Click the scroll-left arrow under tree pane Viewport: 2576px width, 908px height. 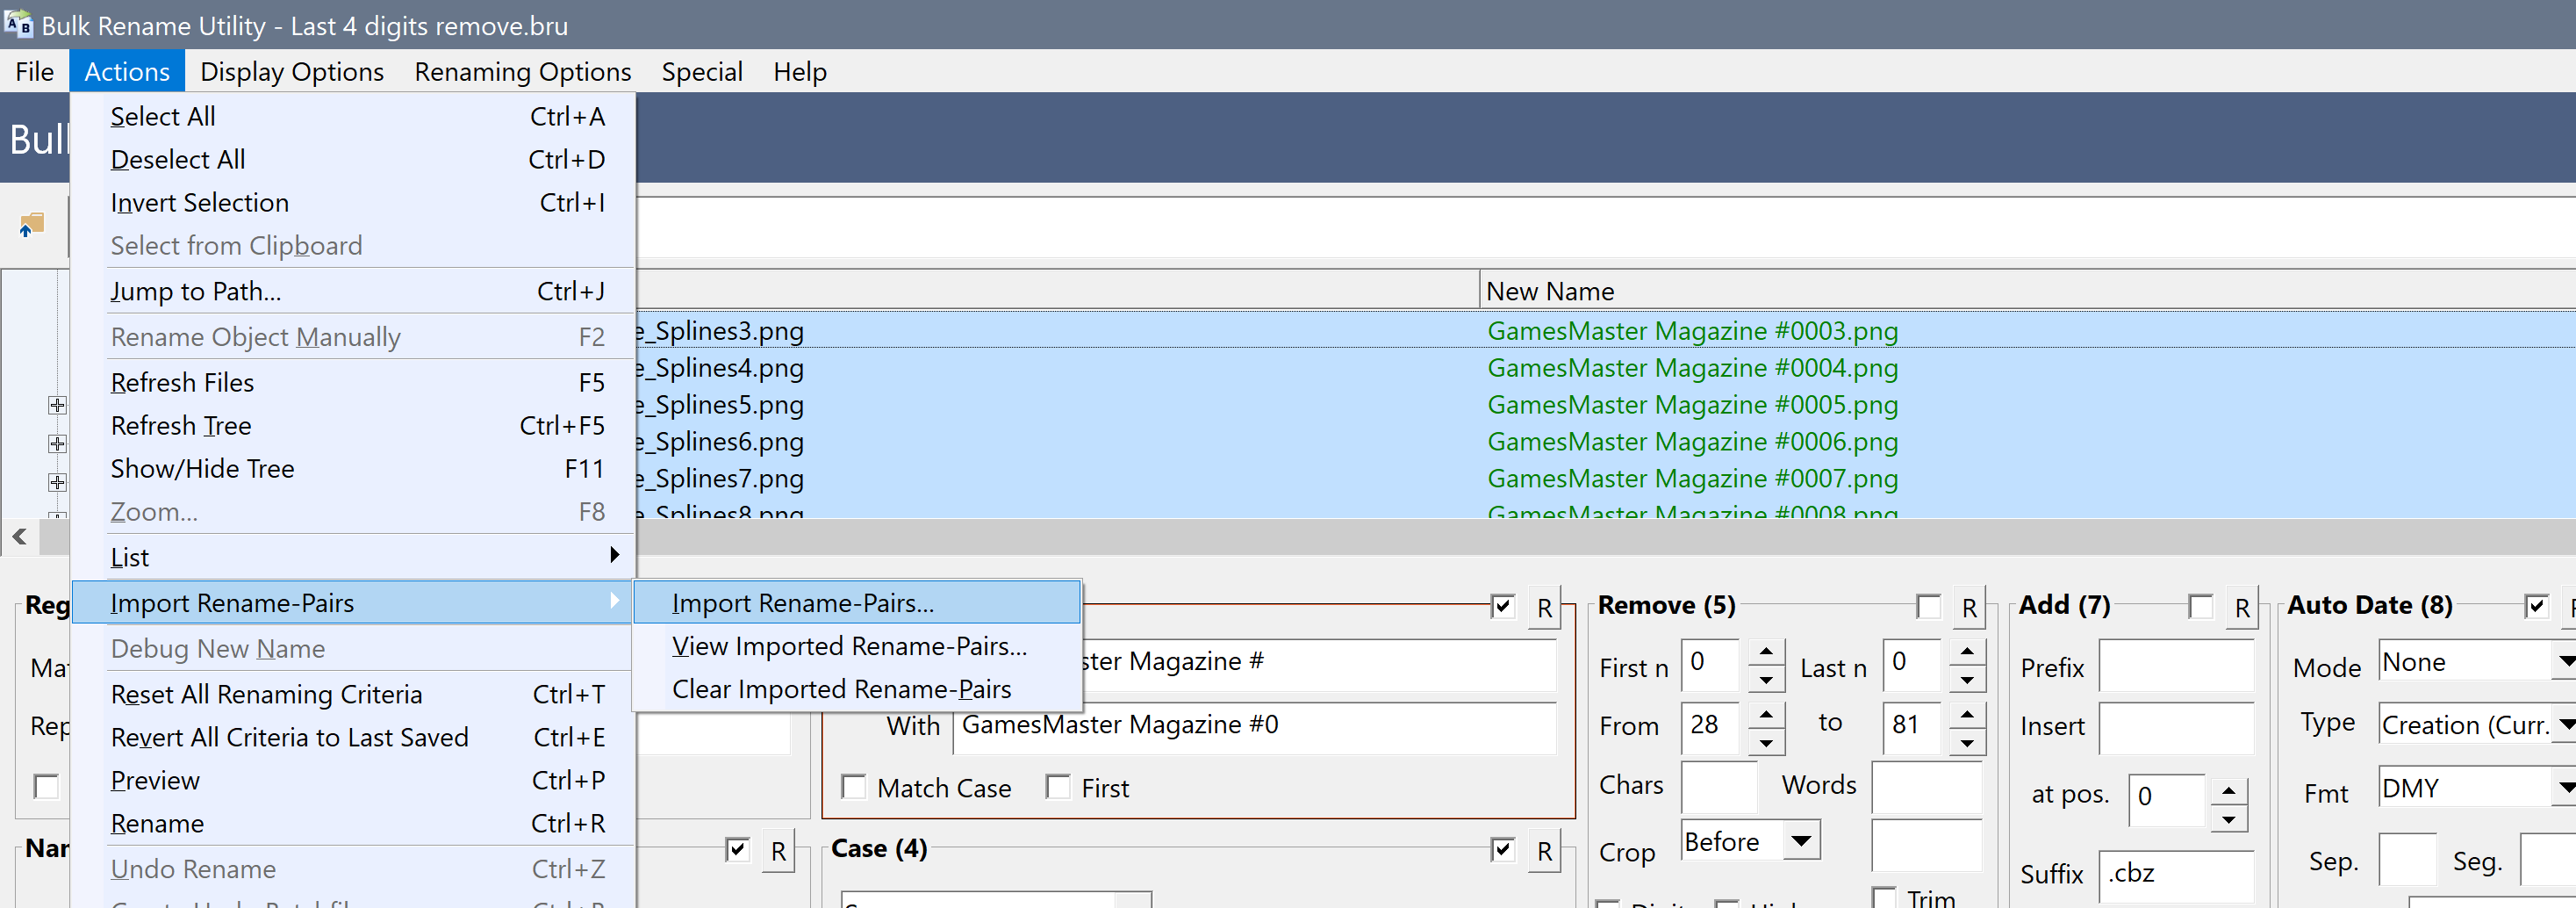coord(19,537)
